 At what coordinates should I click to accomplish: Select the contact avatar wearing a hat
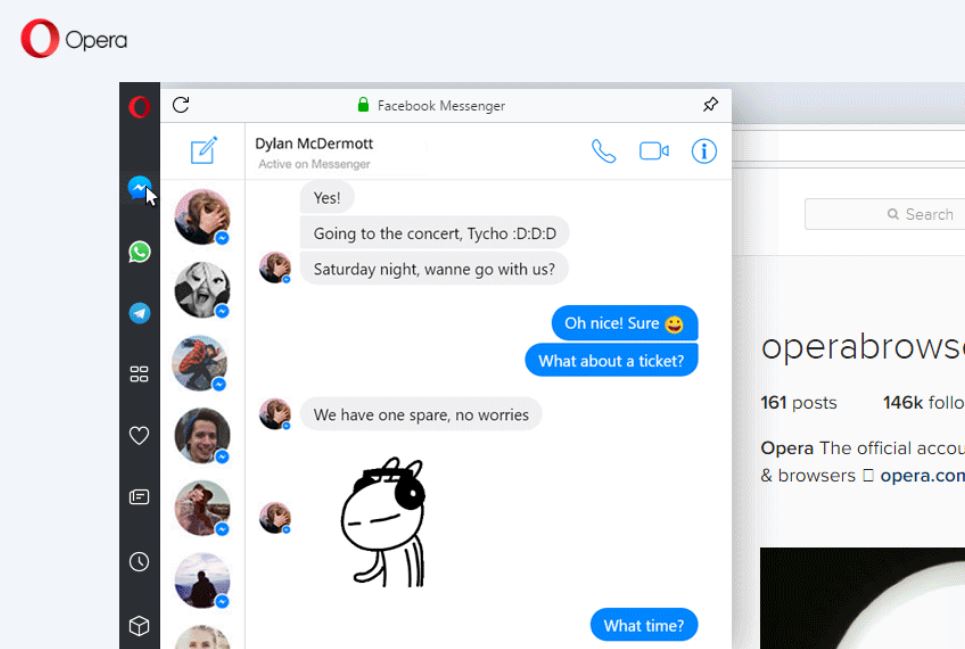pos(202,508)
